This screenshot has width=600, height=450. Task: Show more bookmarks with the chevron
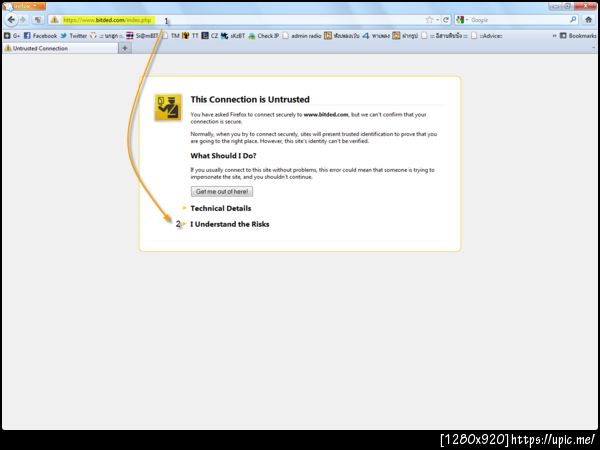(554, 36)
